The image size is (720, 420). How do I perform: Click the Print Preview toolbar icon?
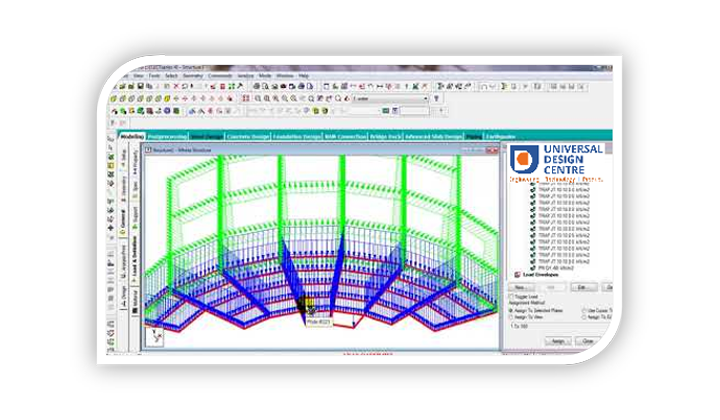tap(265, 86)
